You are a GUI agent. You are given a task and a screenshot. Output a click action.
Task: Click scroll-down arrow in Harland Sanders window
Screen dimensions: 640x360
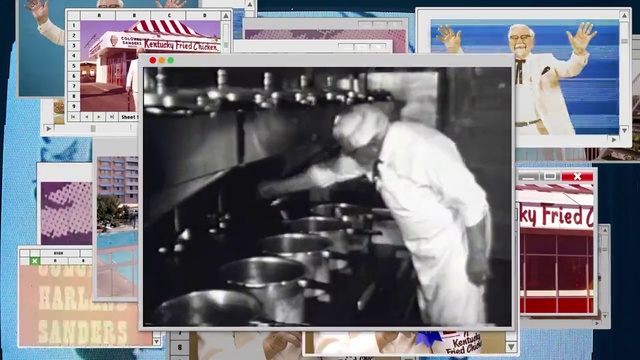156,342
